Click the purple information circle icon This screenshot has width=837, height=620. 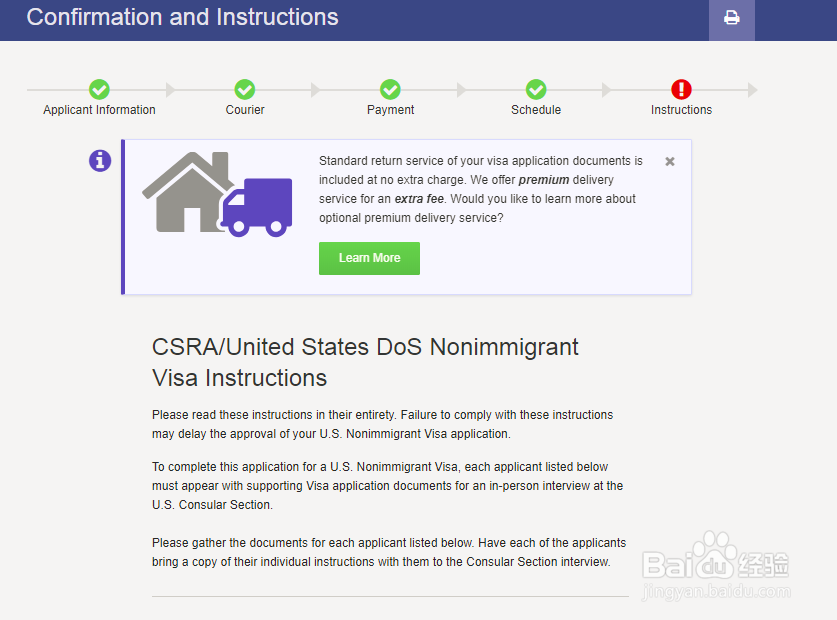pos(100,160)
